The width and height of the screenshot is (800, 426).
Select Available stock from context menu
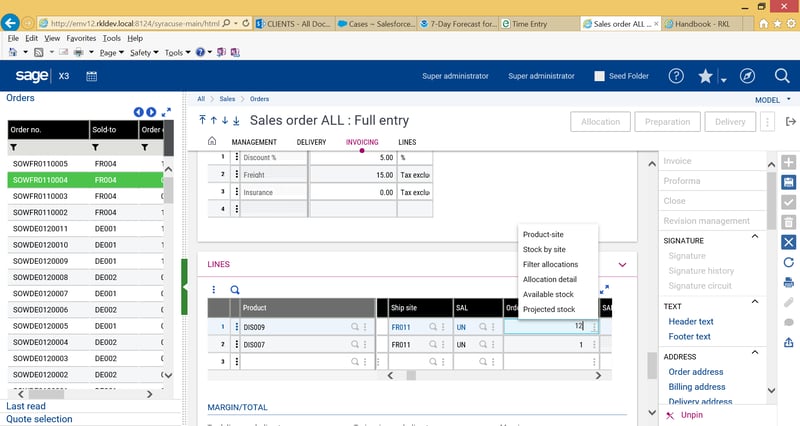tap(548, 294)
